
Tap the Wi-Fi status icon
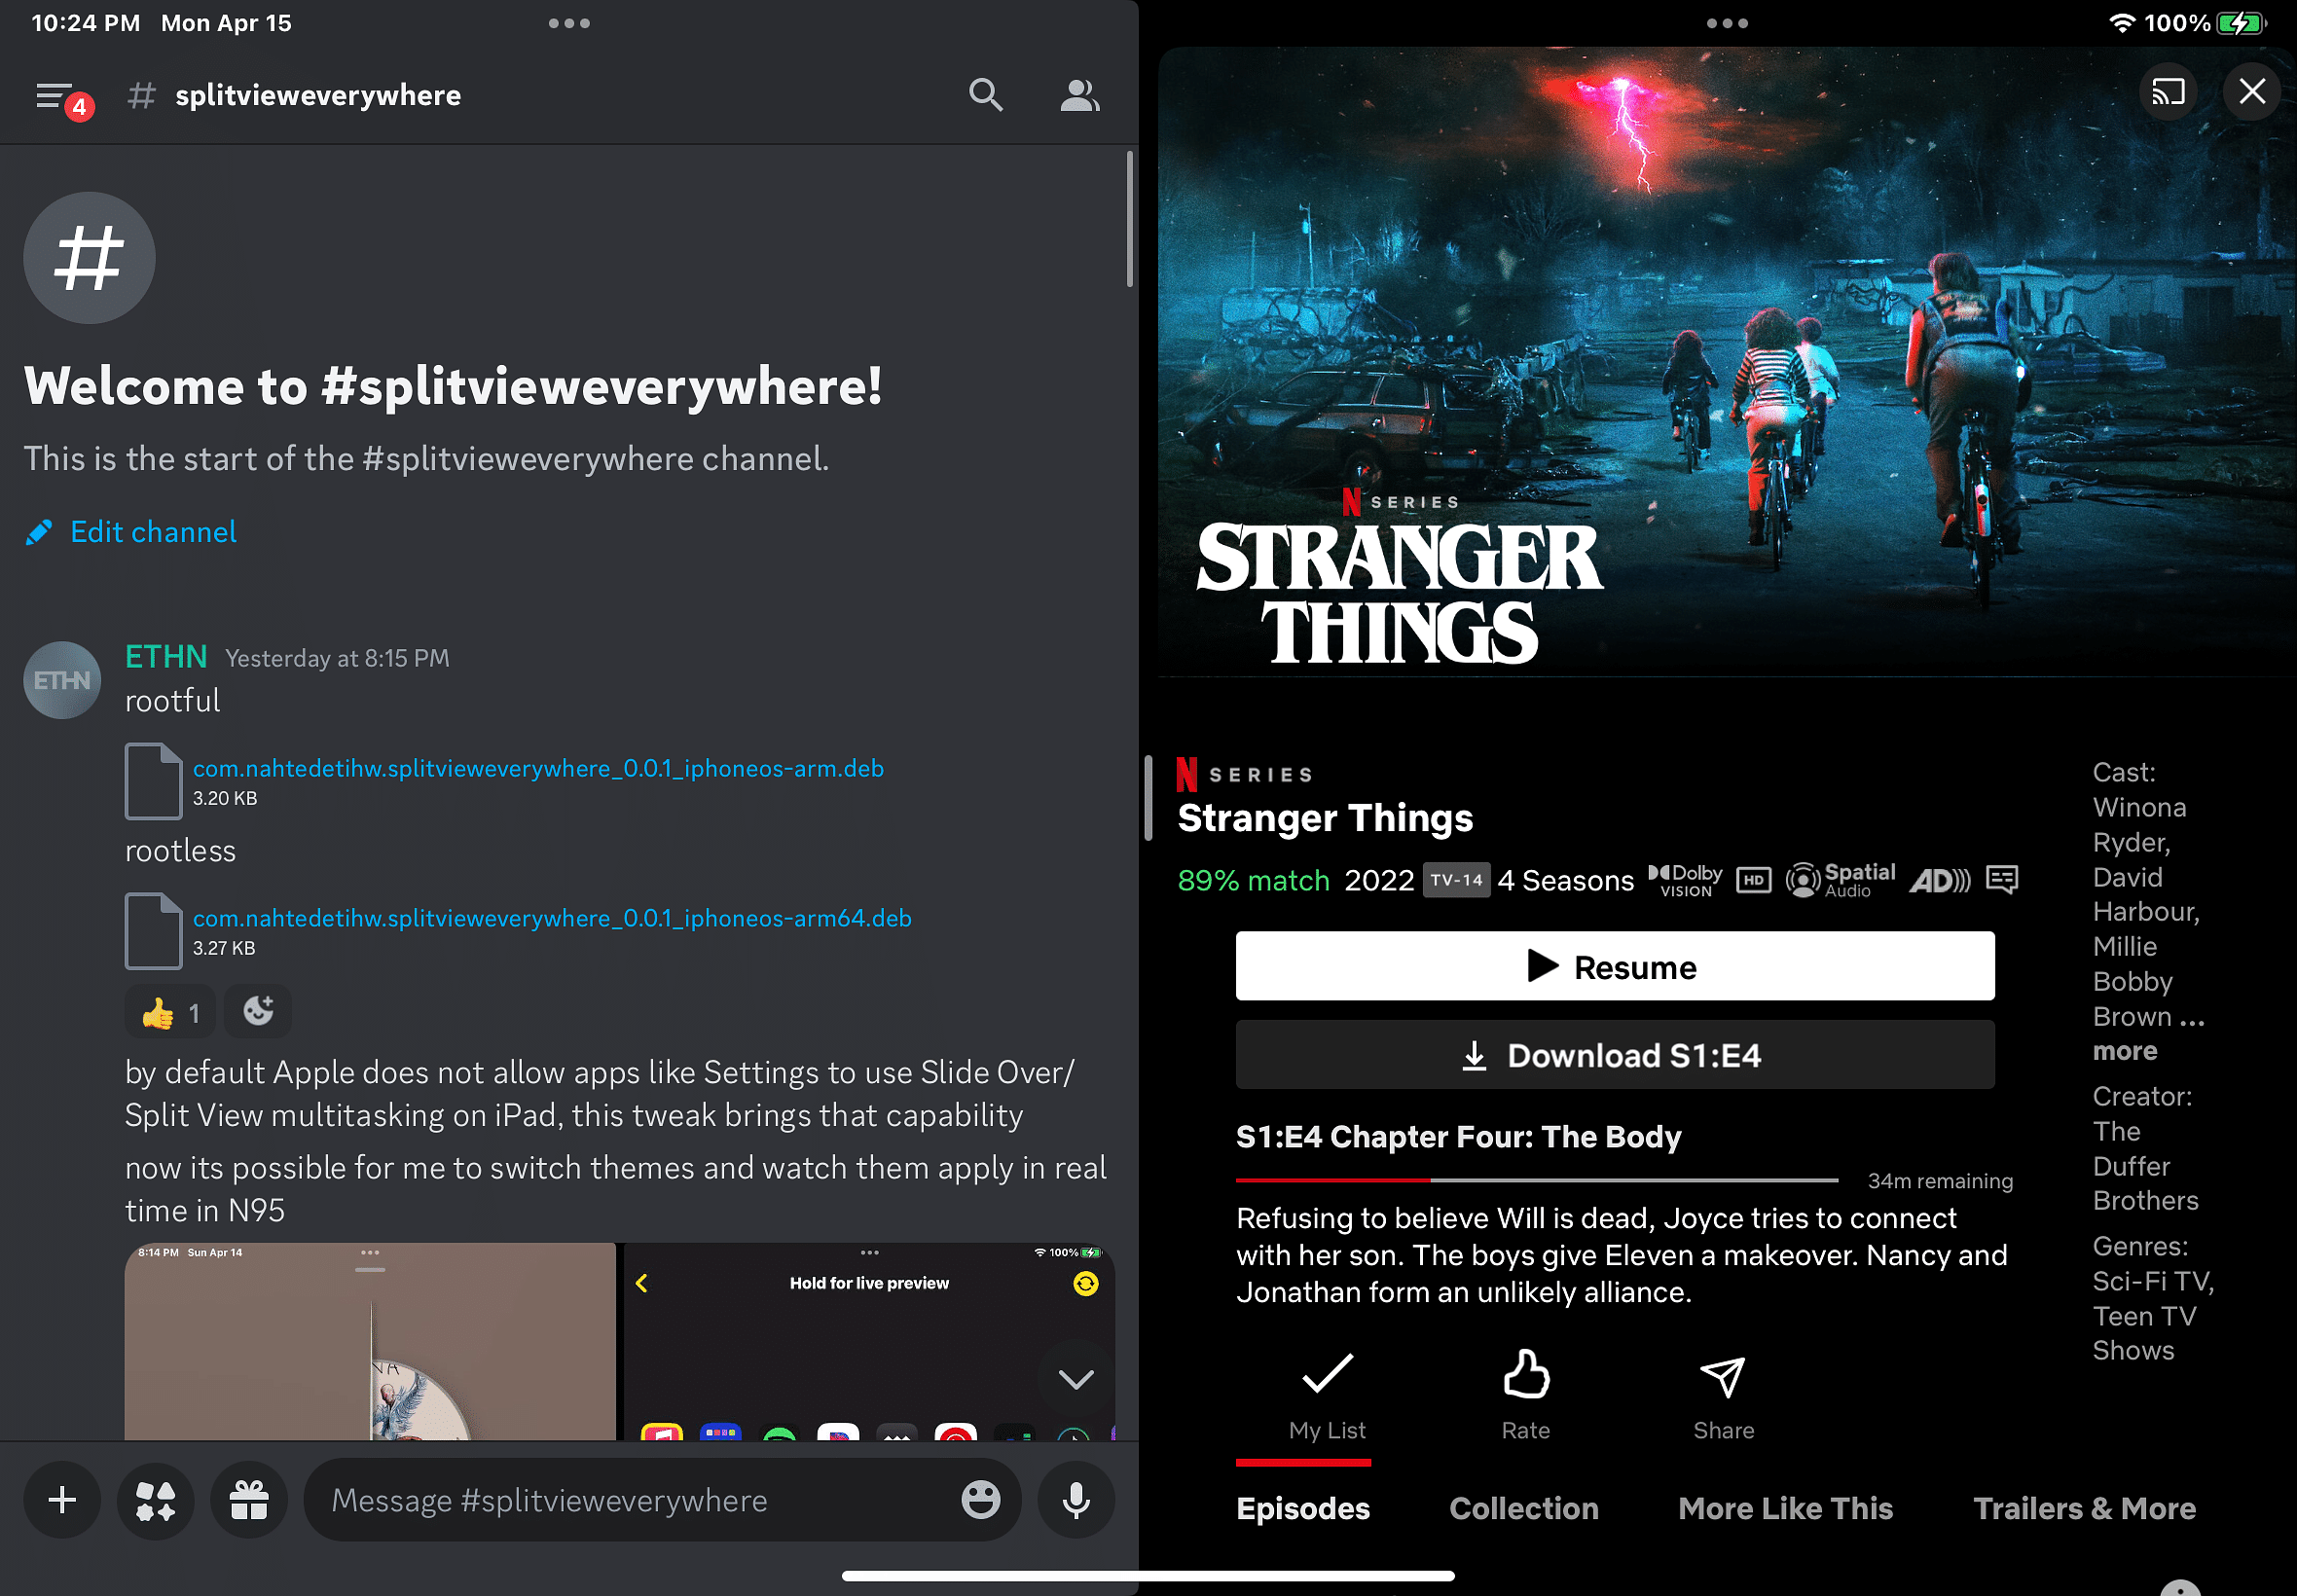[x=2122, y=23]
